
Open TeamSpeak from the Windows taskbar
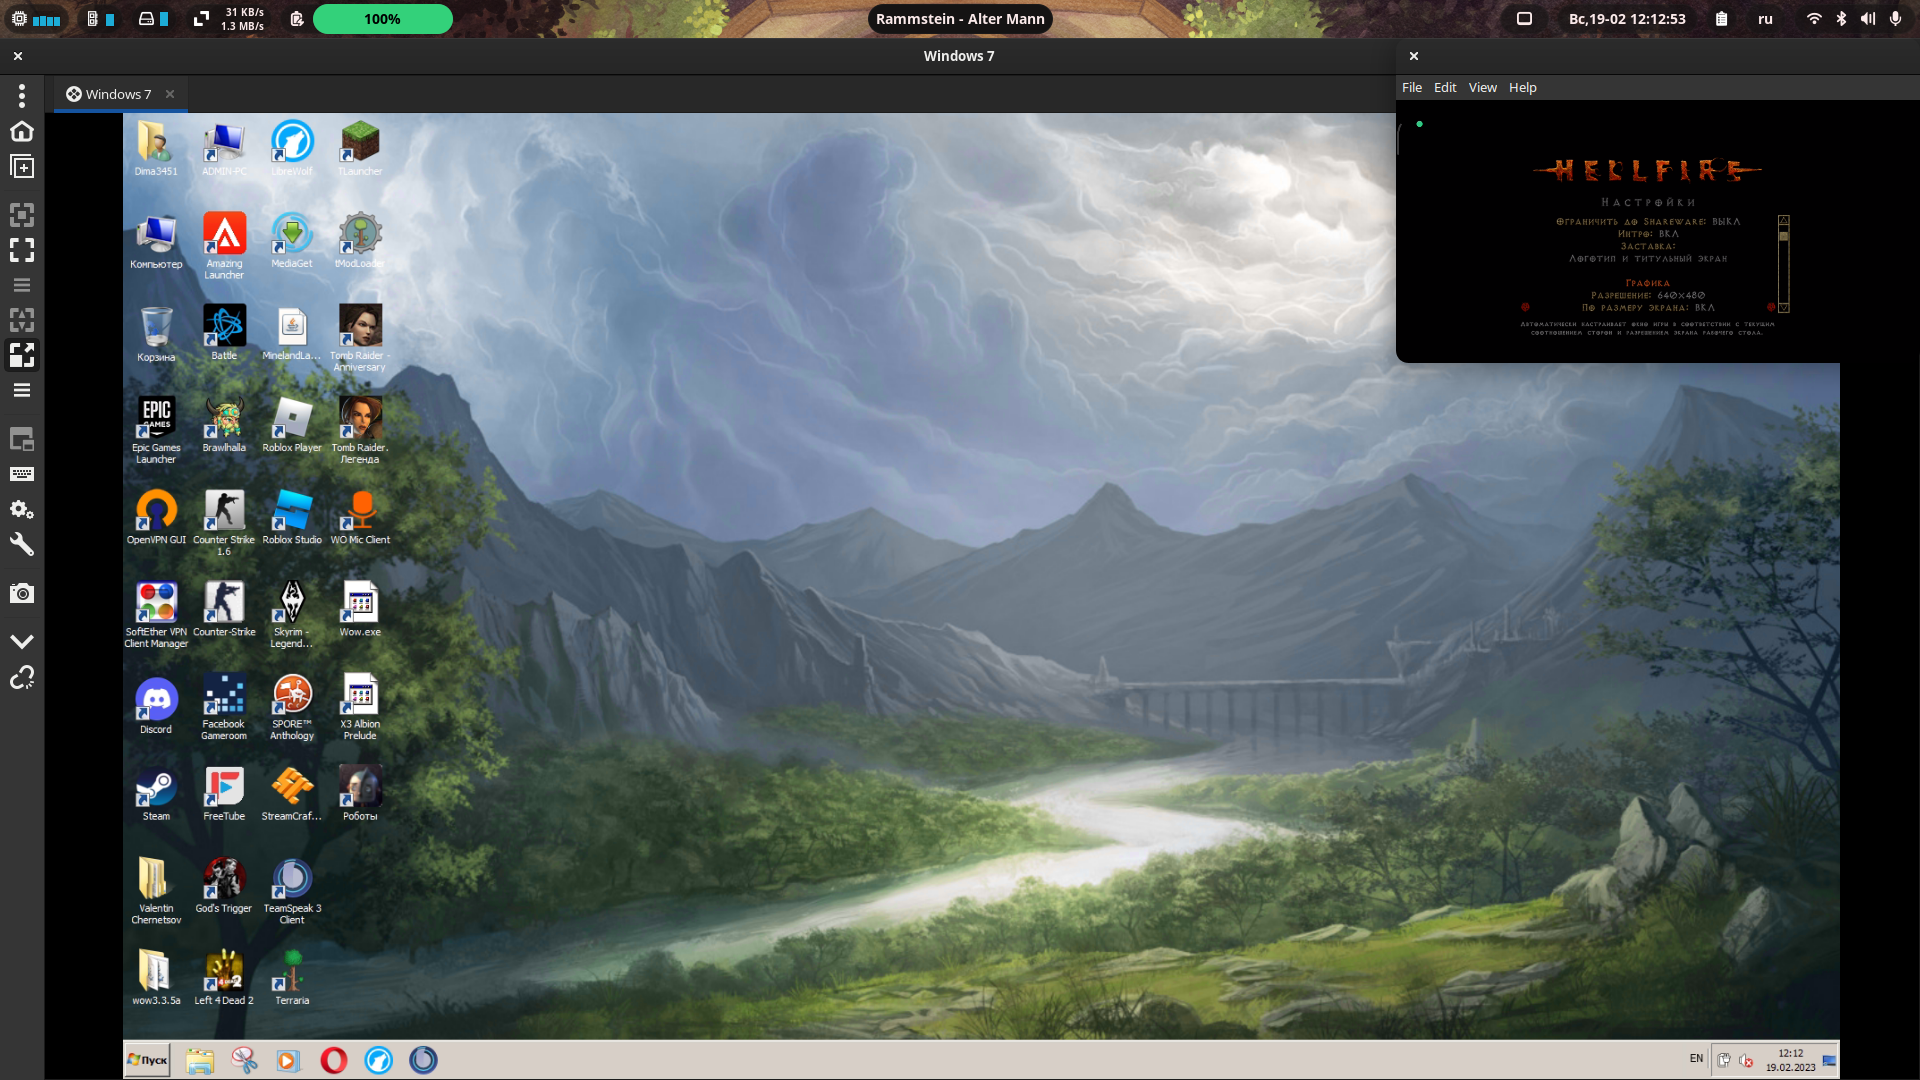(x=423, y=1060)
